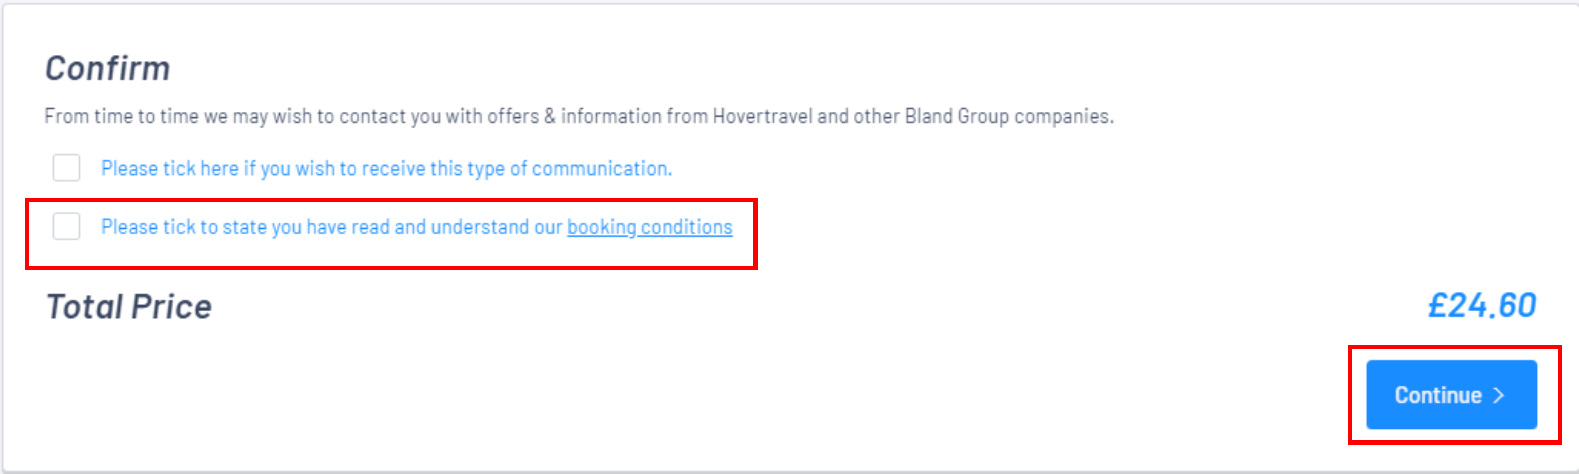Click the 'Bland Group companies' text
Image resolution: width=1579 pixels, height=474 pixels.
point(1008,116)
